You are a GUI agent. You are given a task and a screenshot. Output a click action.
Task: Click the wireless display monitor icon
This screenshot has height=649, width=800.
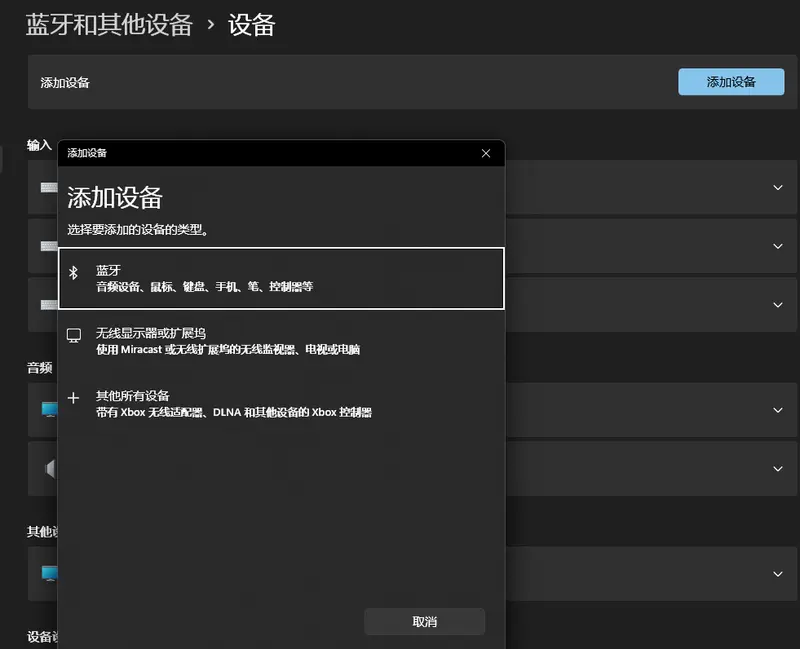coord(74,336)
